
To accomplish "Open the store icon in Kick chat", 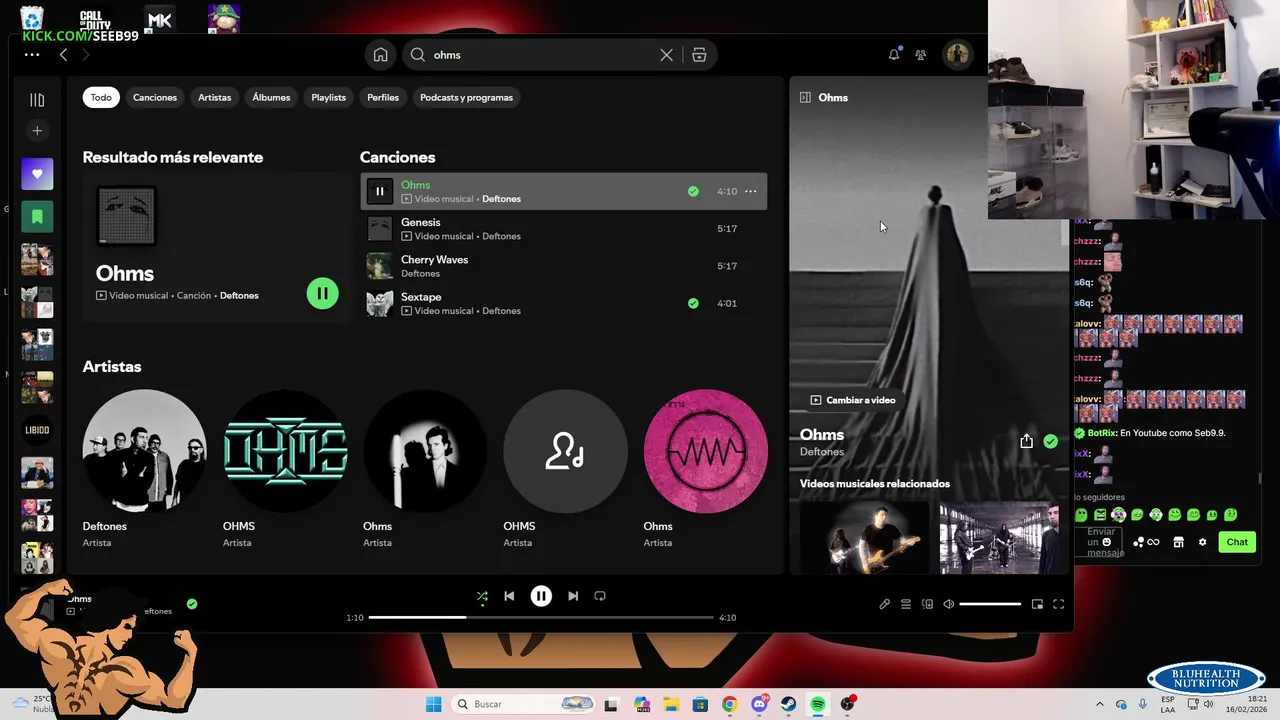I will (x=1178, y=542).
